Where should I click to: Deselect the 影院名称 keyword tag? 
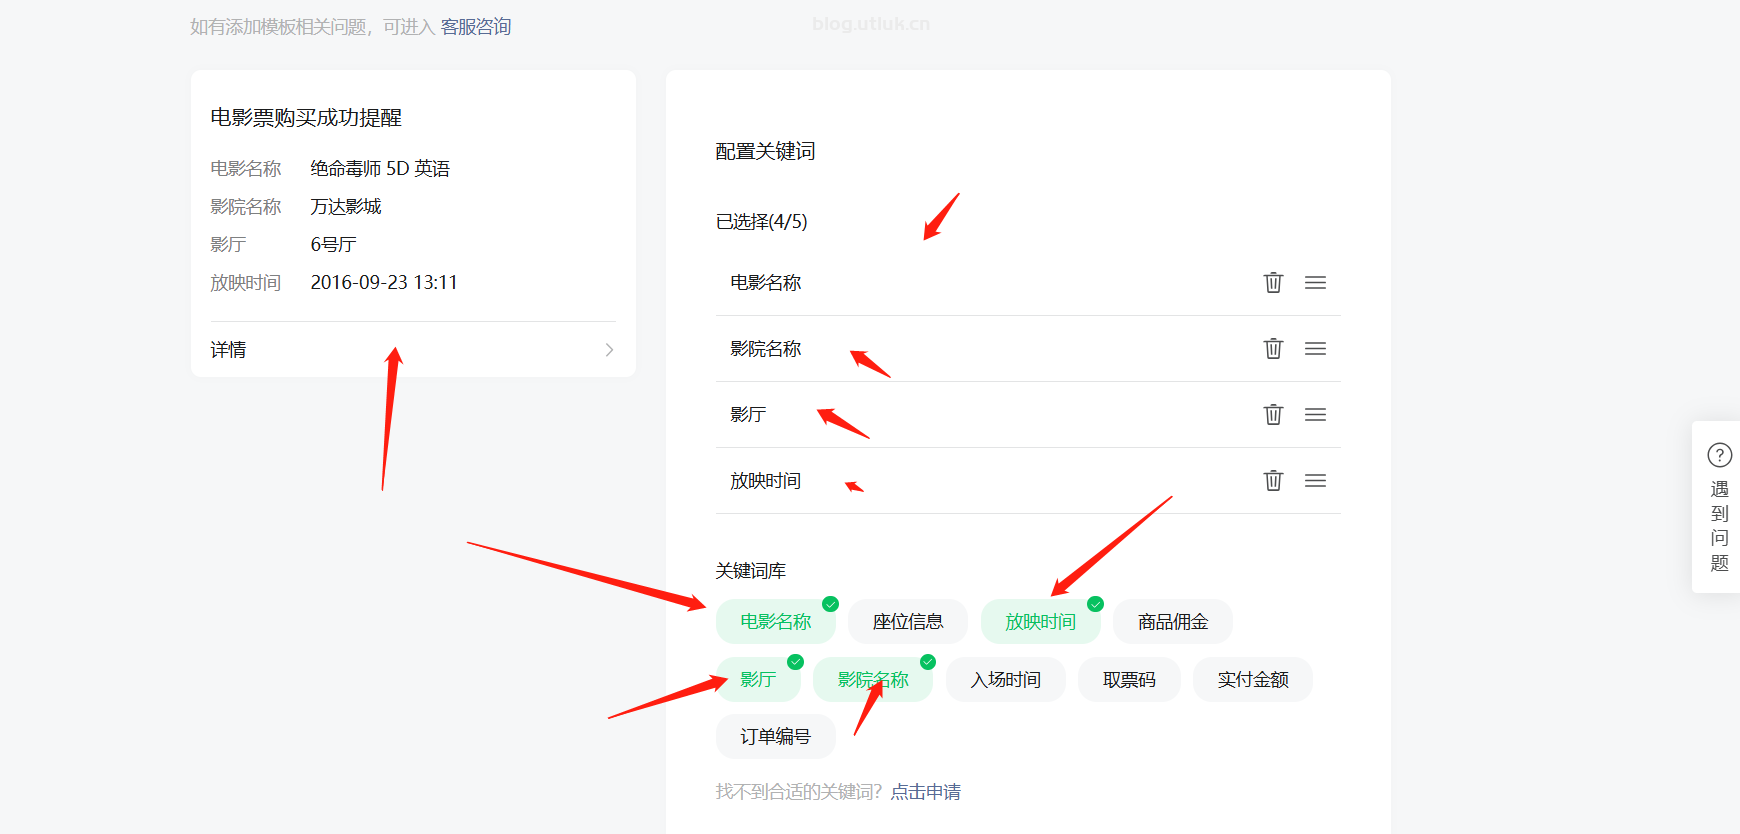tap(873, 680)
